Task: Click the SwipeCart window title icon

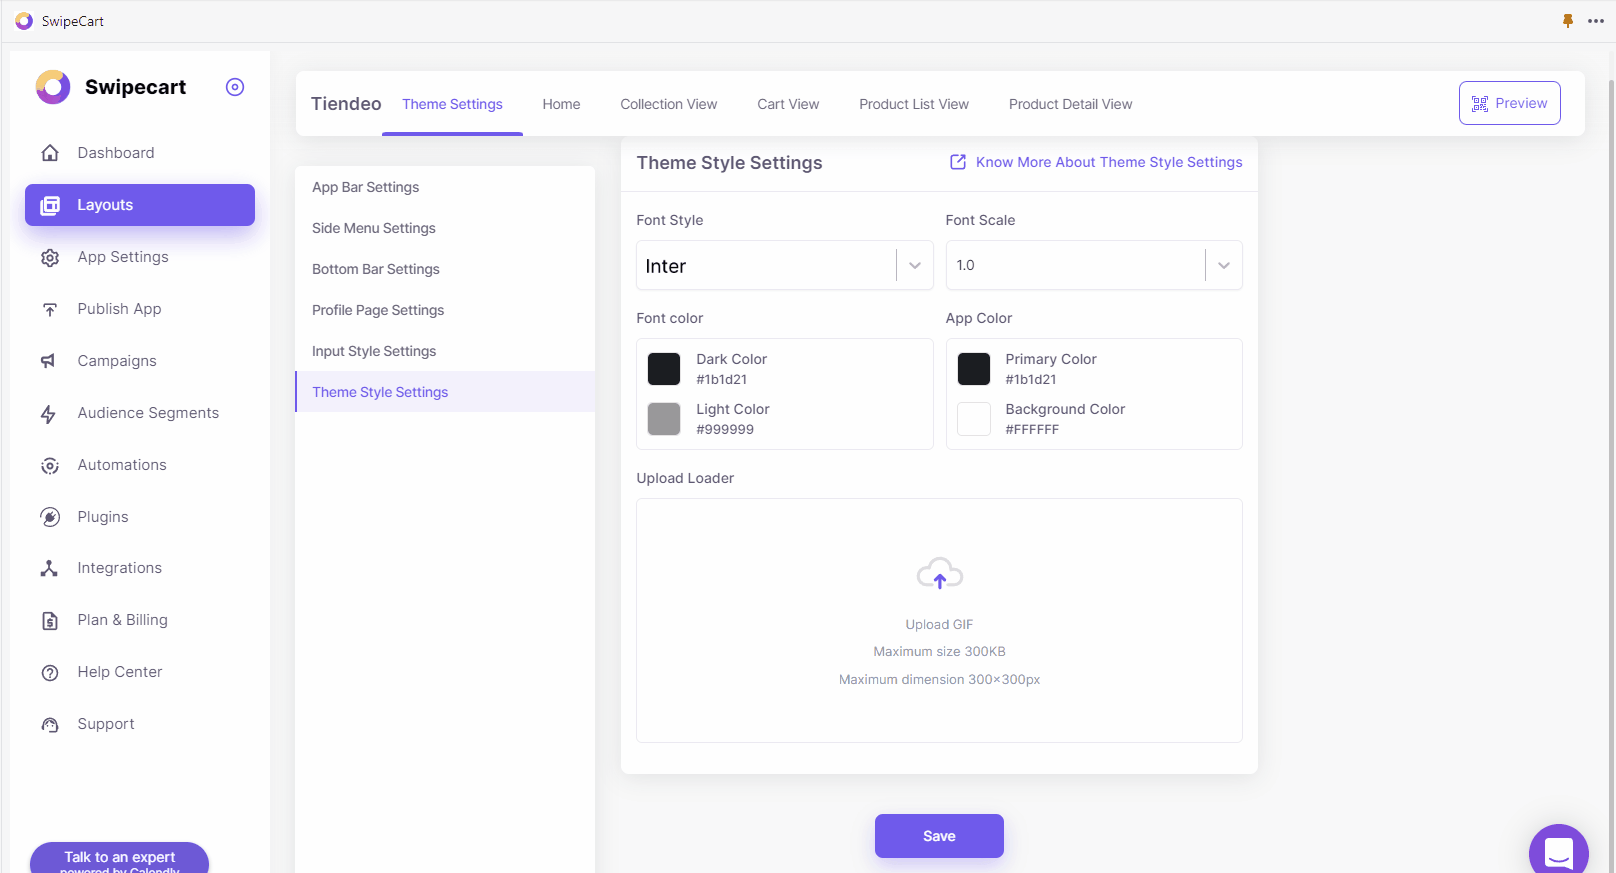Action: click(24, 21)
